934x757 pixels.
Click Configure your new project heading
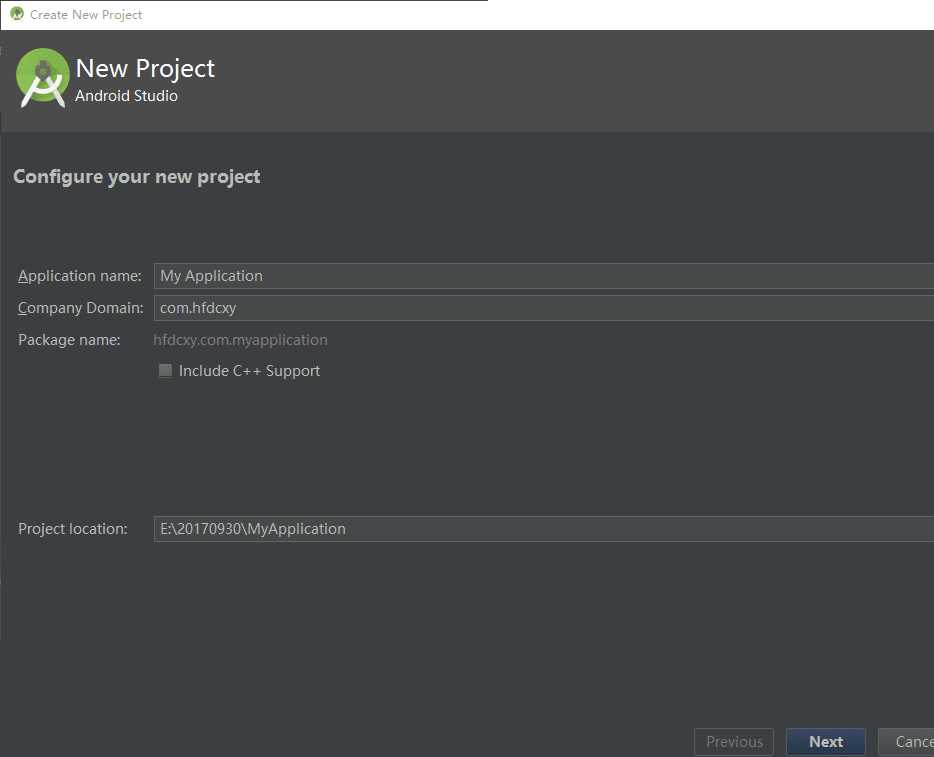coord(136,177)
